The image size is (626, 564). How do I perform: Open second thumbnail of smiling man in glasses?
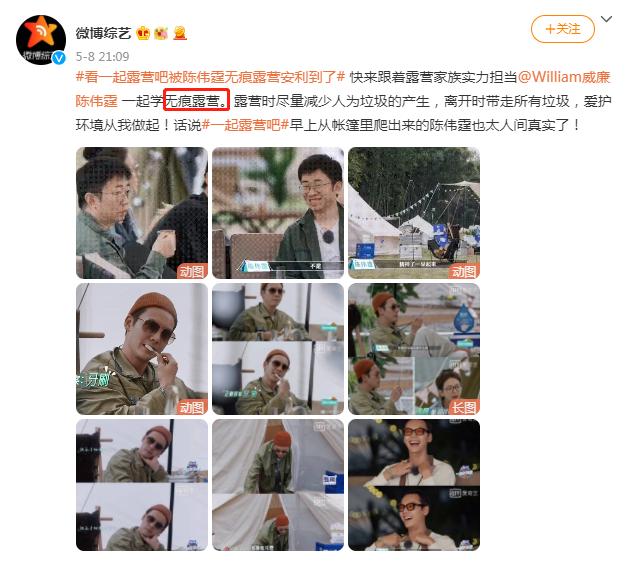tap(278, 213)
